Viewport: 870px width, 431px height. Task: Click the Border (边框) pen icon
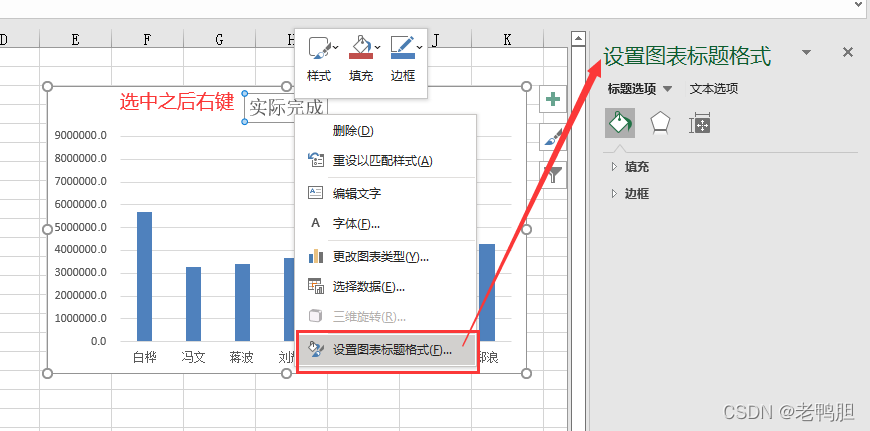tap(402, 48)
